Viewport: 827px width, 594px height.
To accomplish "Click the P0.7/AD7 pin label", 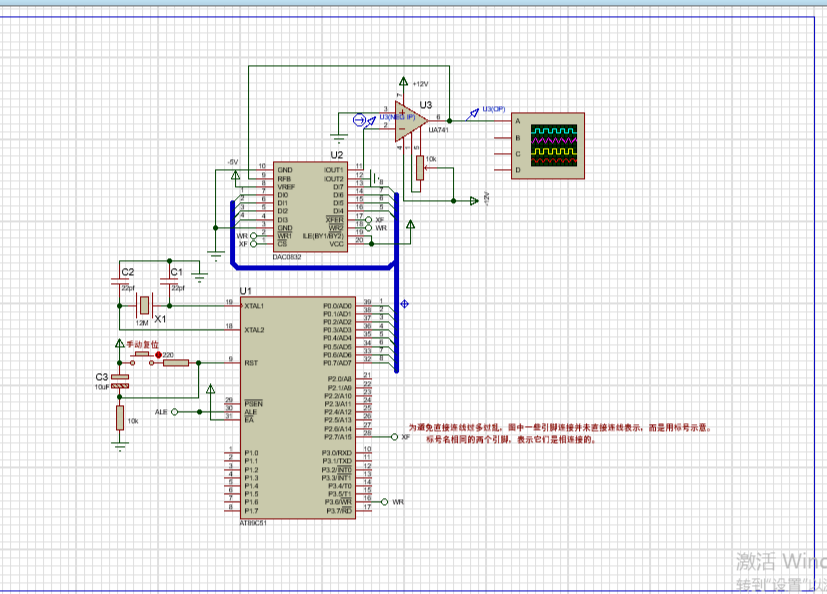I will tap(338, 363).
